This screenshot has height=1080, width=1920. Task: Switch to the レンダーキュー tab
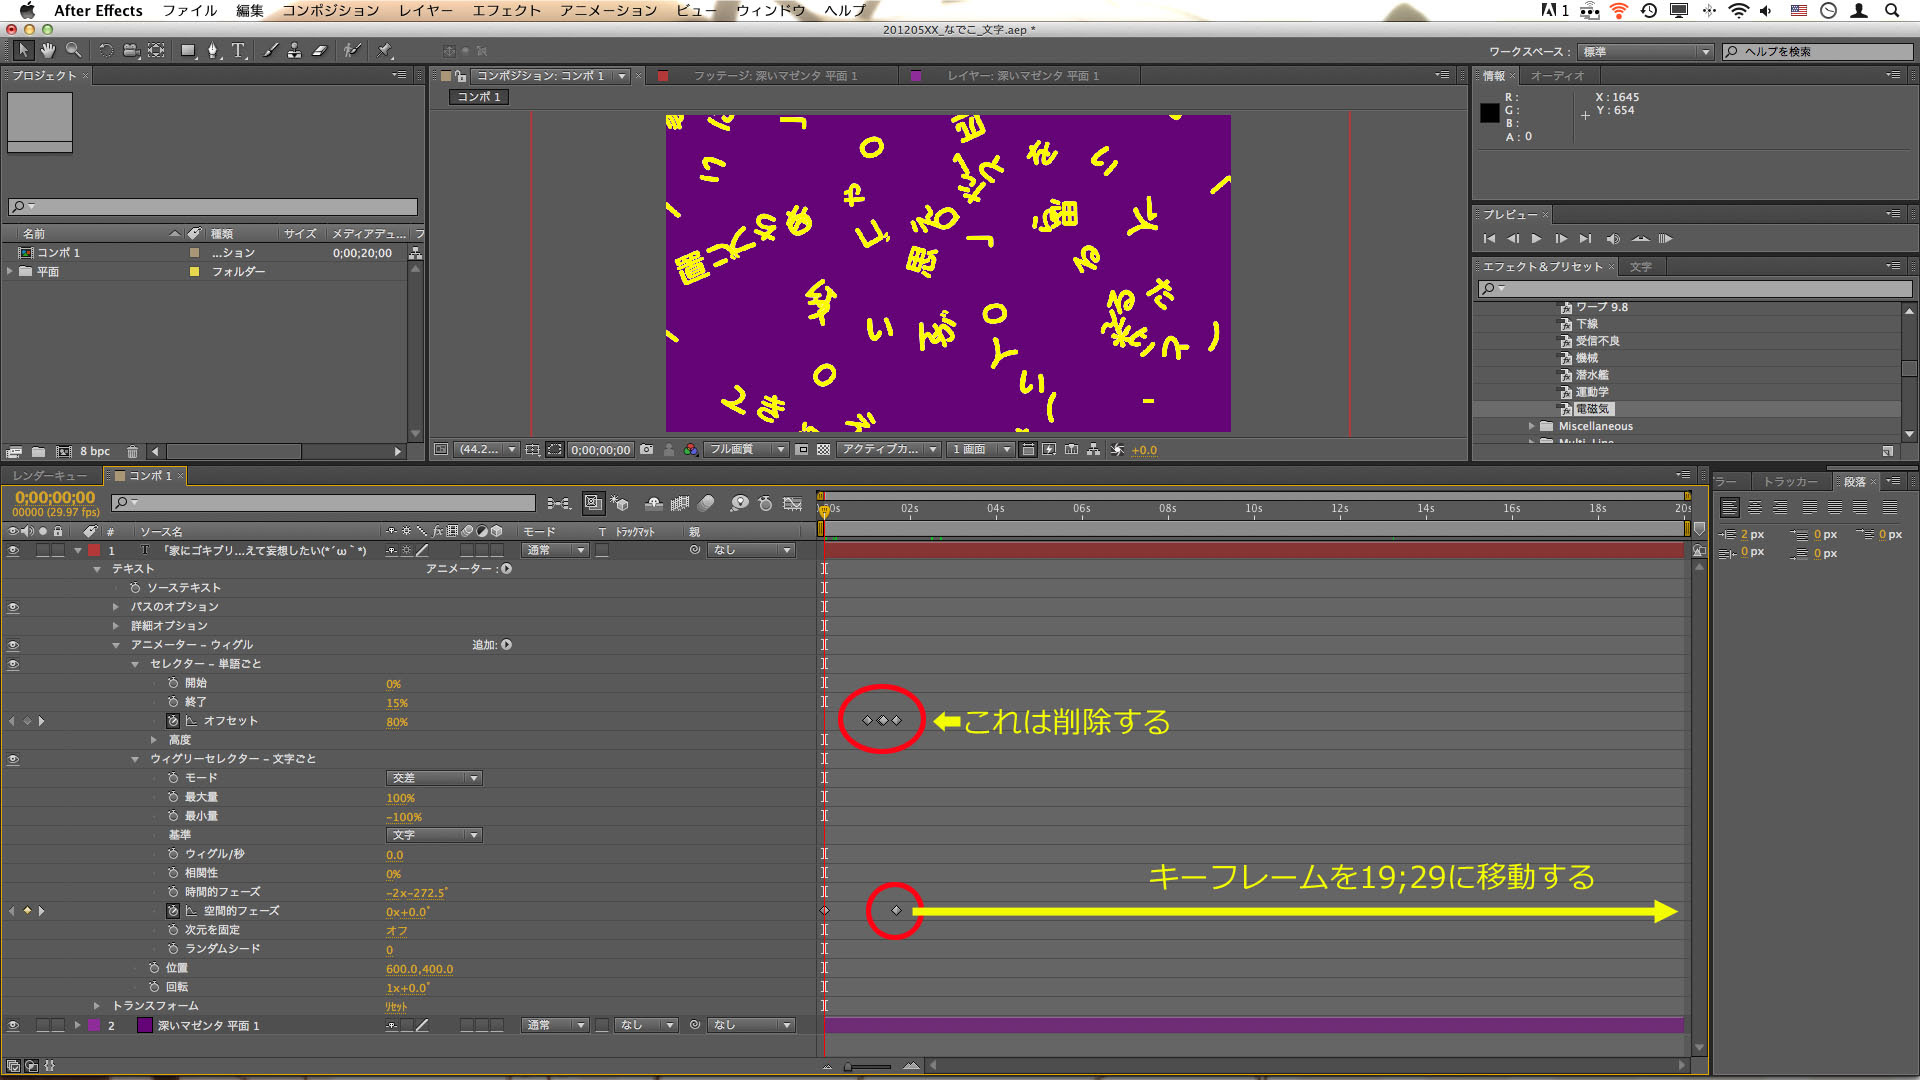click(50, 476)
